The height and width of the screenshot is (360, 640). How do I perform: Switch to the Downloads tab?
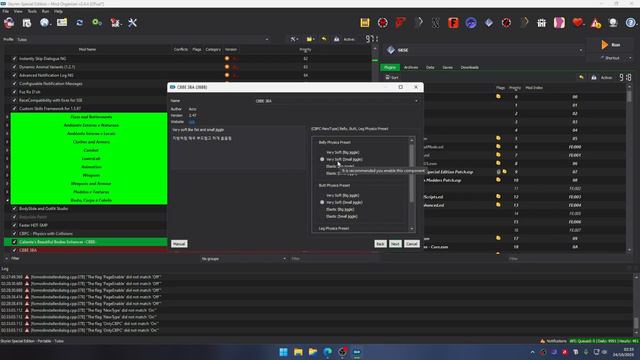(469, 67)
